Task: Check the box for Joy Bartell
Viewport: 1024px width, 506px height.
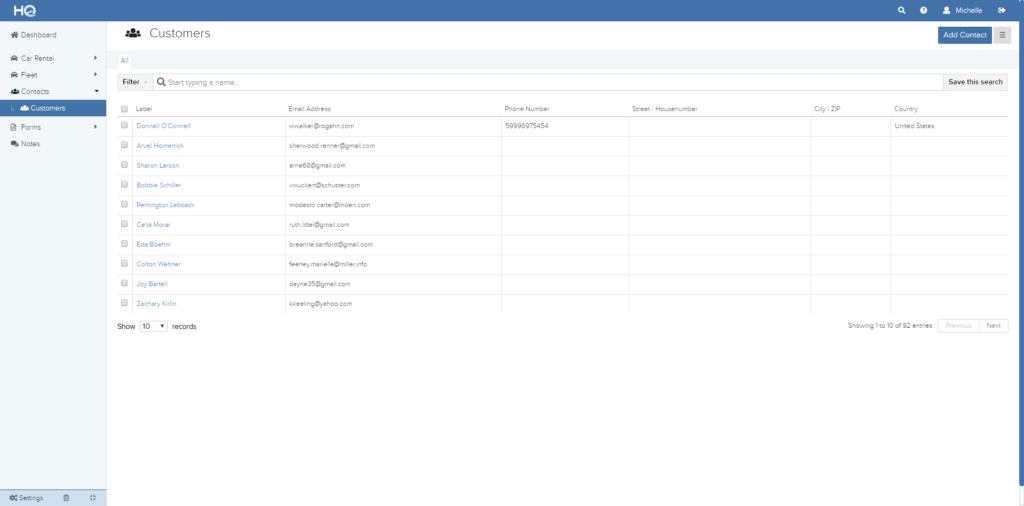Action: (124, 283)
